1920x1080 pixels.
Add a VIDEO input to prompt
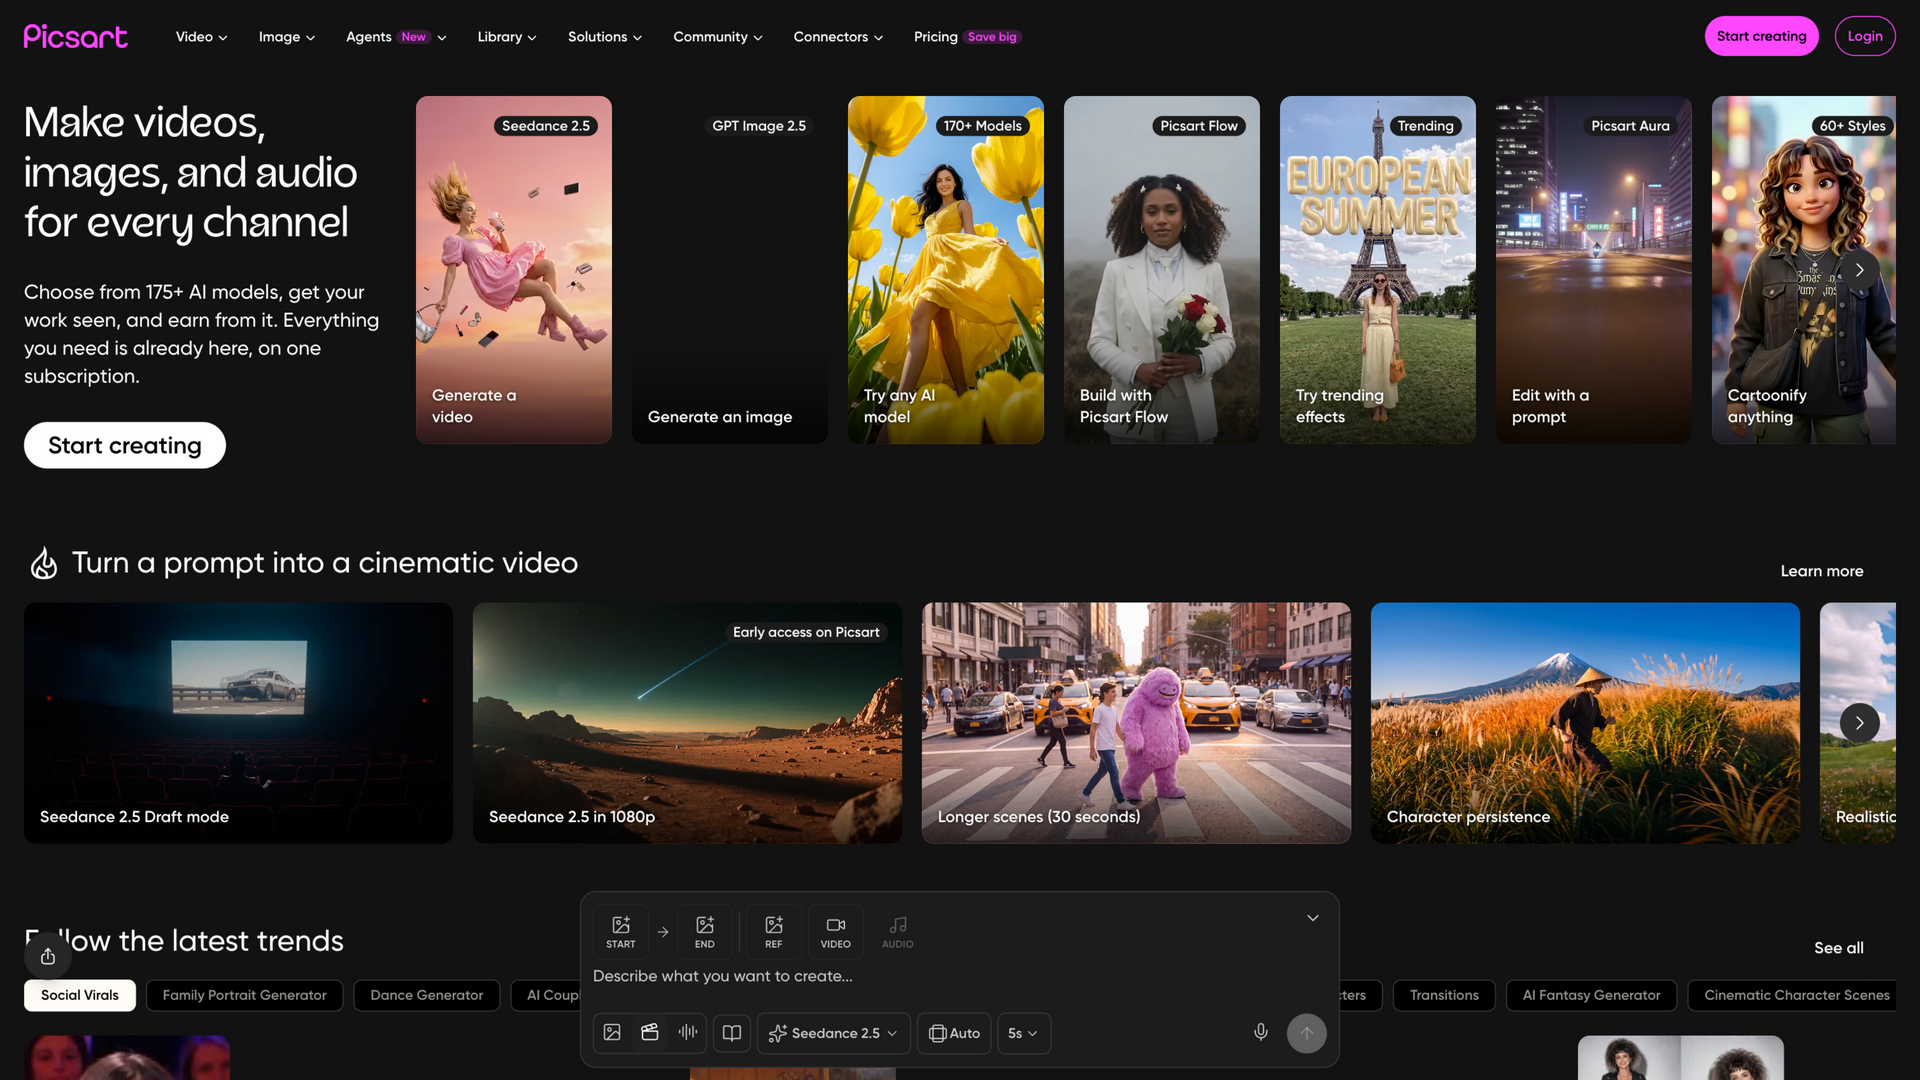(836, 932)
